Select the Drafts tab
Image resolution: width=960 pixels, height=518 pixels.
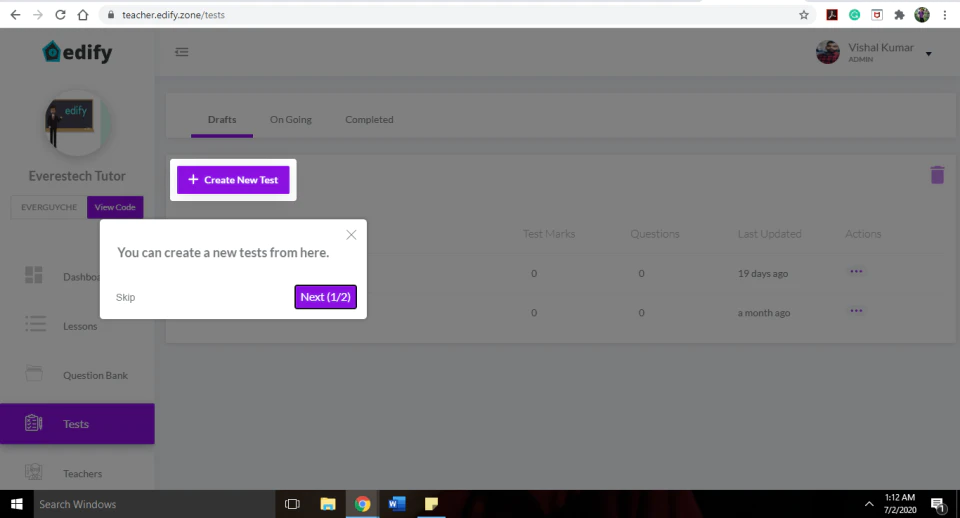(222, 119)
